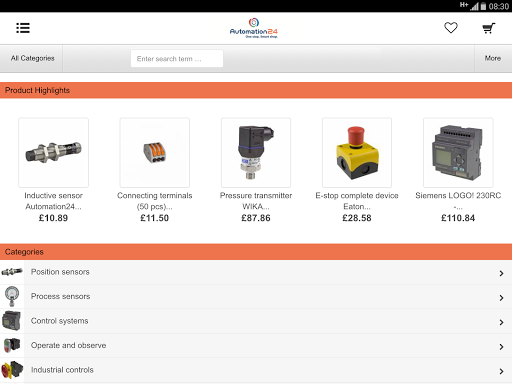Tap the Control systems category icon
Screen dimensions: 512x384
click(12, 321)
